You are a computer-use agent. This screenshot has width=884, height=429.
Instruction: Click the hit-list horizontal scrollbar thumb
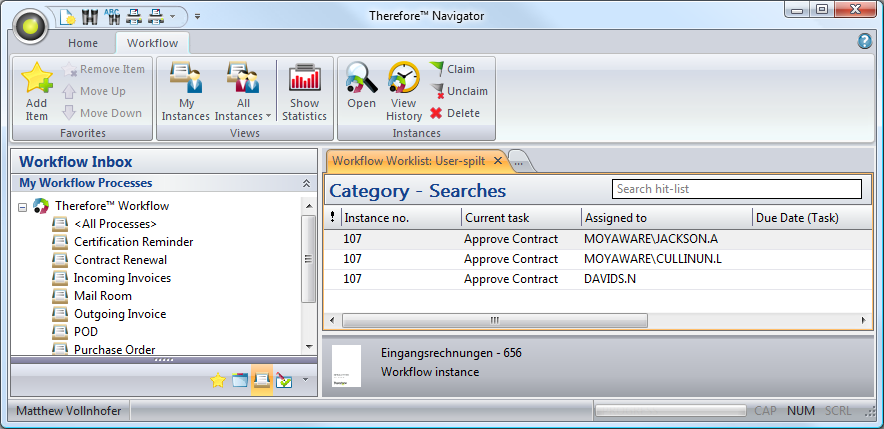click(x=494, y=320)
